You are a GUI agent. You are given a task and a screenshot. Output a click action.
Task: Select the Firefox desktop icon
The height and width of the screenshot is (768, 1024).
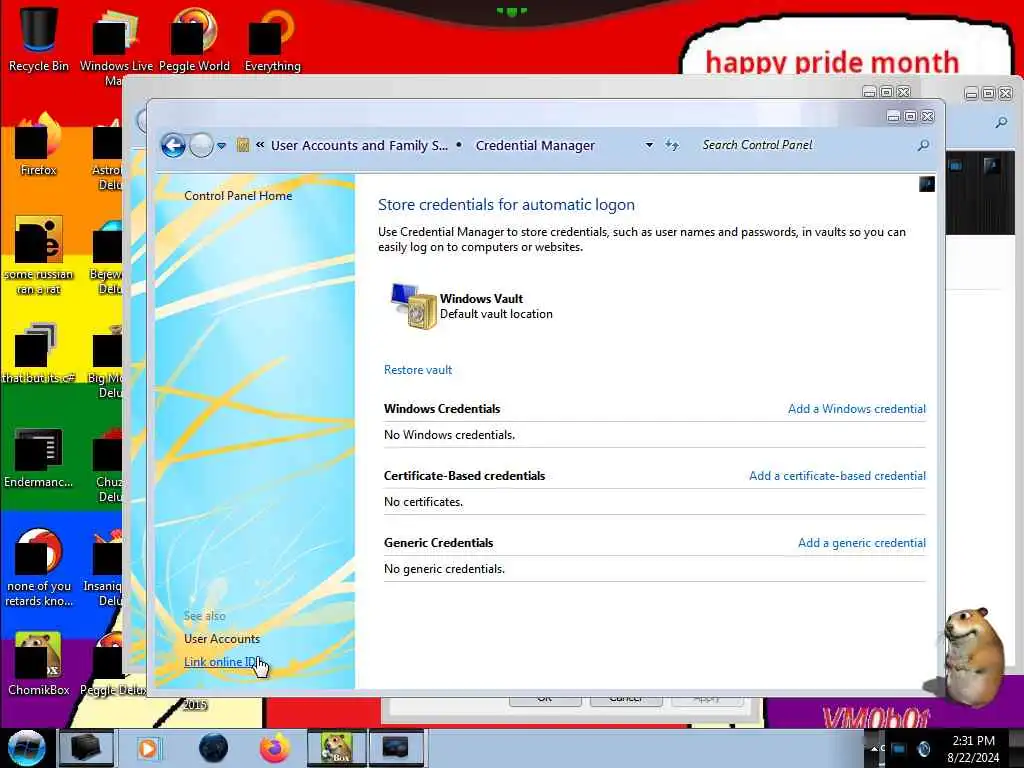tap(39, 144)
